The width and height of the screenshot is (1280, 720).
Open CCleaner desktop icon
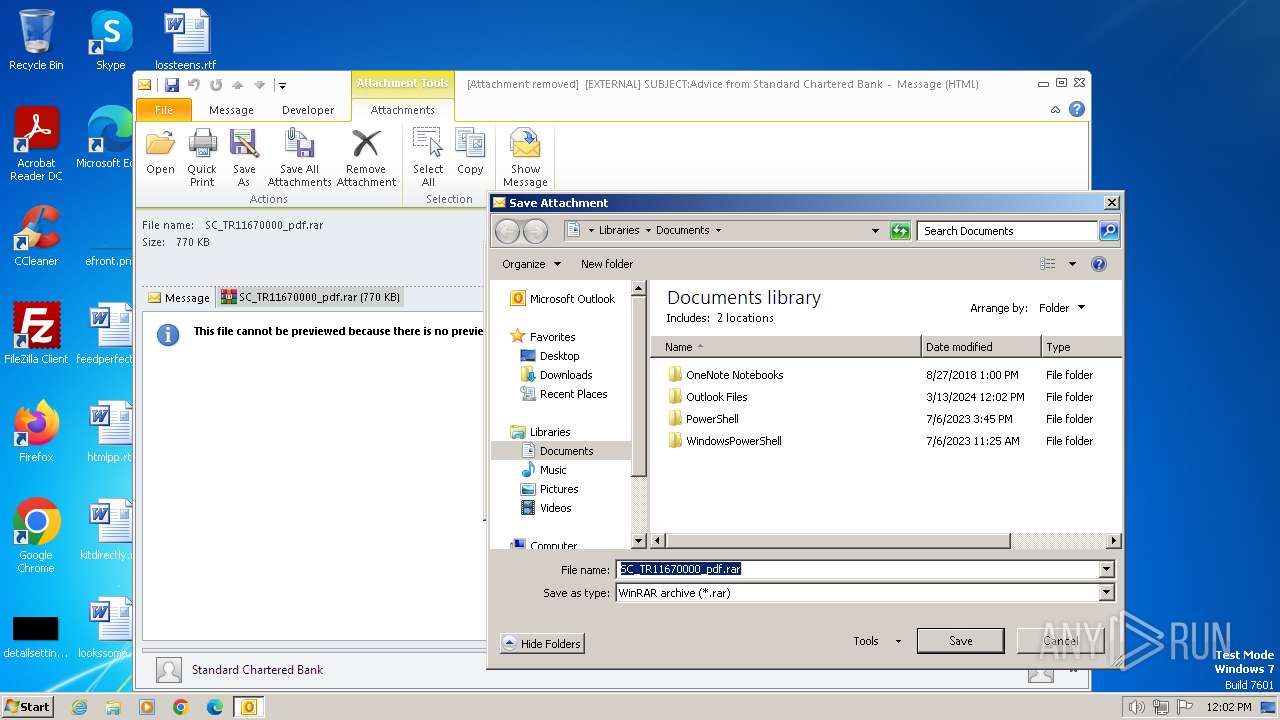[36, 236]
